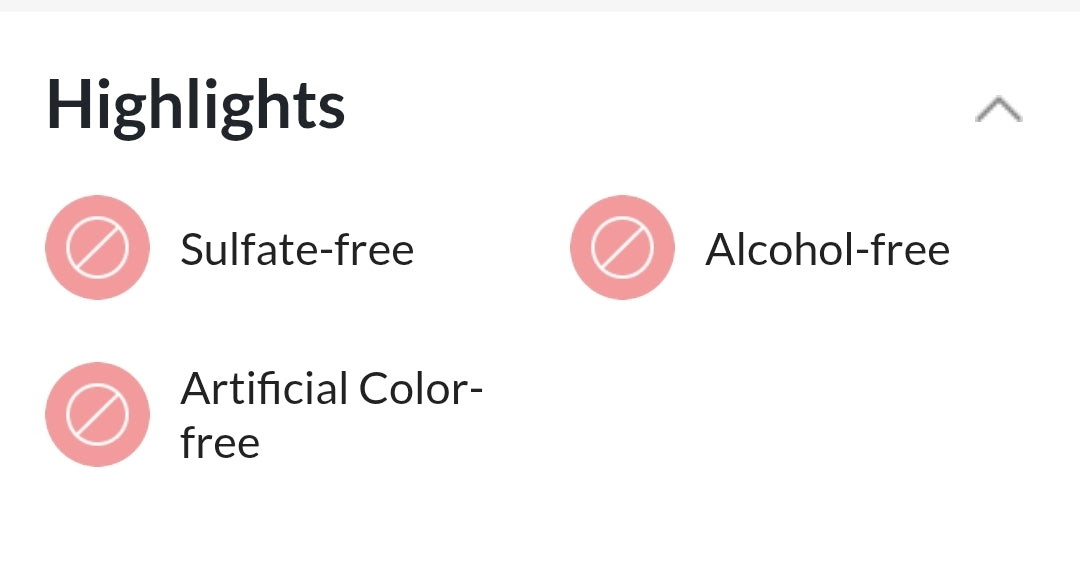Choose the Sulfate-free highlight item
The image size is (1080, 571).
click(297, 249)
